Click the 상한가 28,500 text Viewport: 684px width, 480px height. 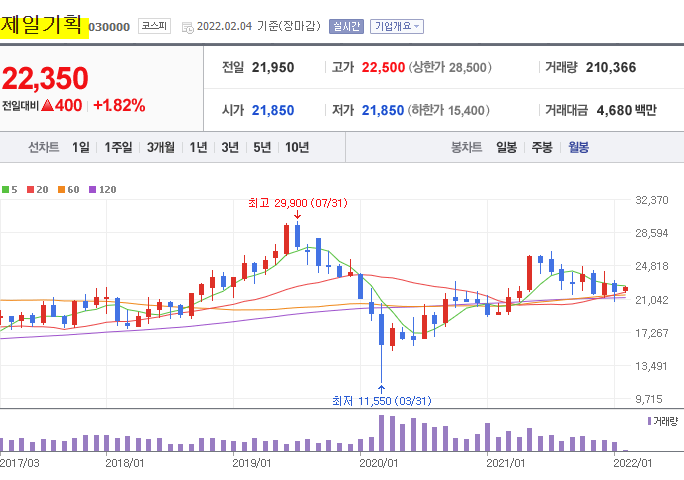(450, 68)
